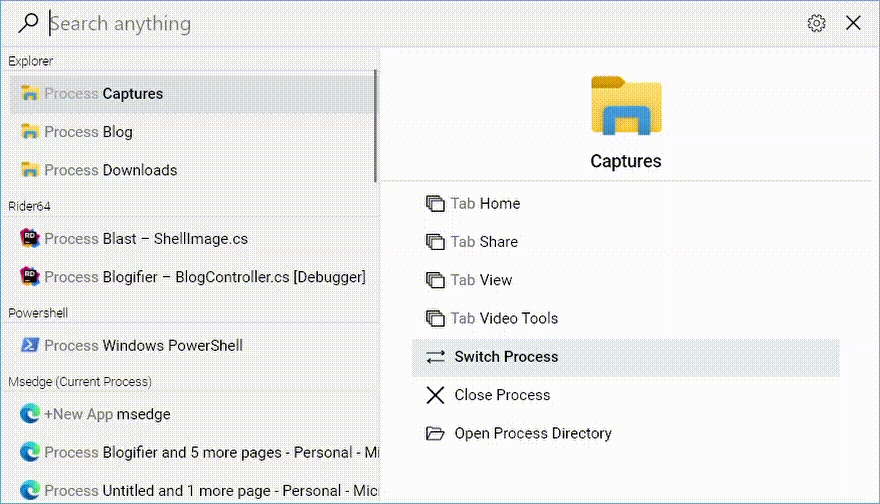Click the swap arrows icon for Switch Process

[x=435, y=357]
